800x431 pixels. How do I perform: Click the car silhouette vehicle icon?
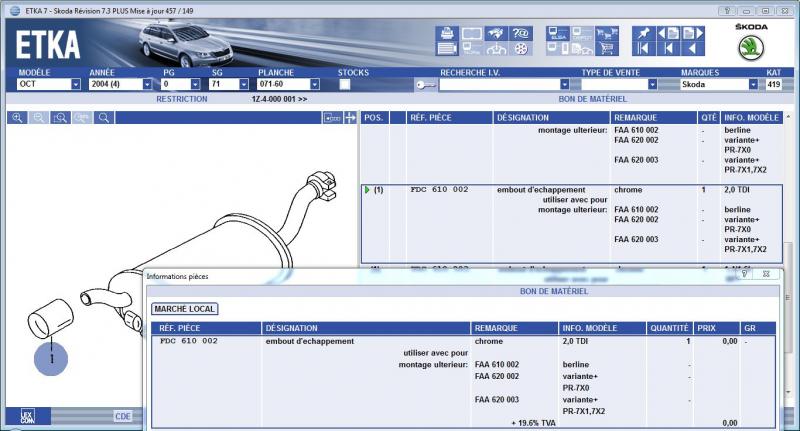[496, 48]
